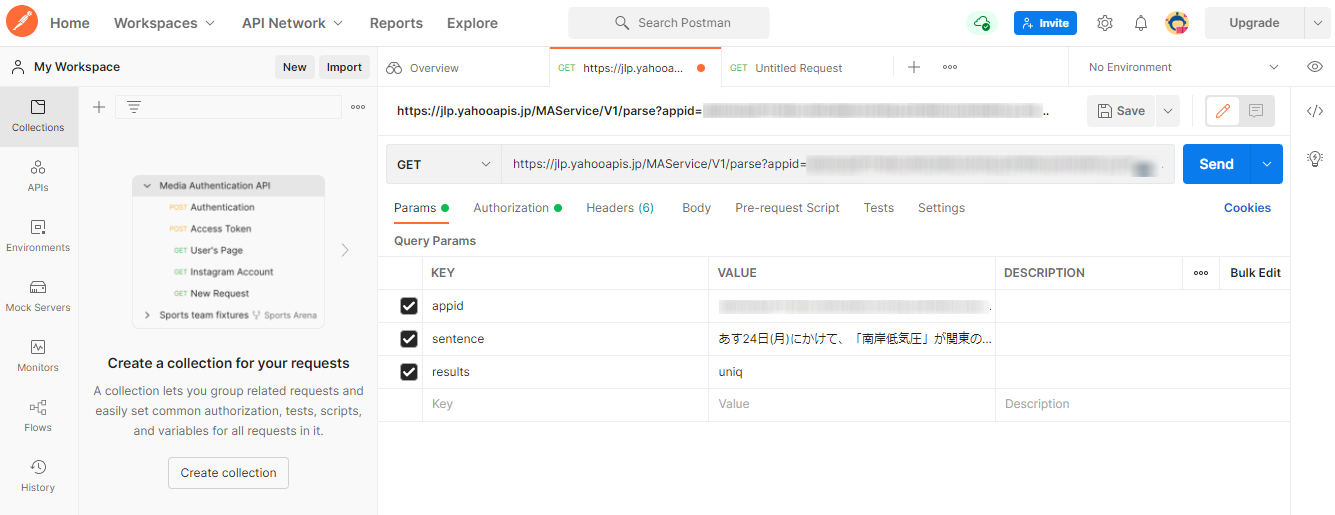Screen dimensions: 1335x515
Task: Show notifications via the bell icon
Action: (x=1141, y=23)
